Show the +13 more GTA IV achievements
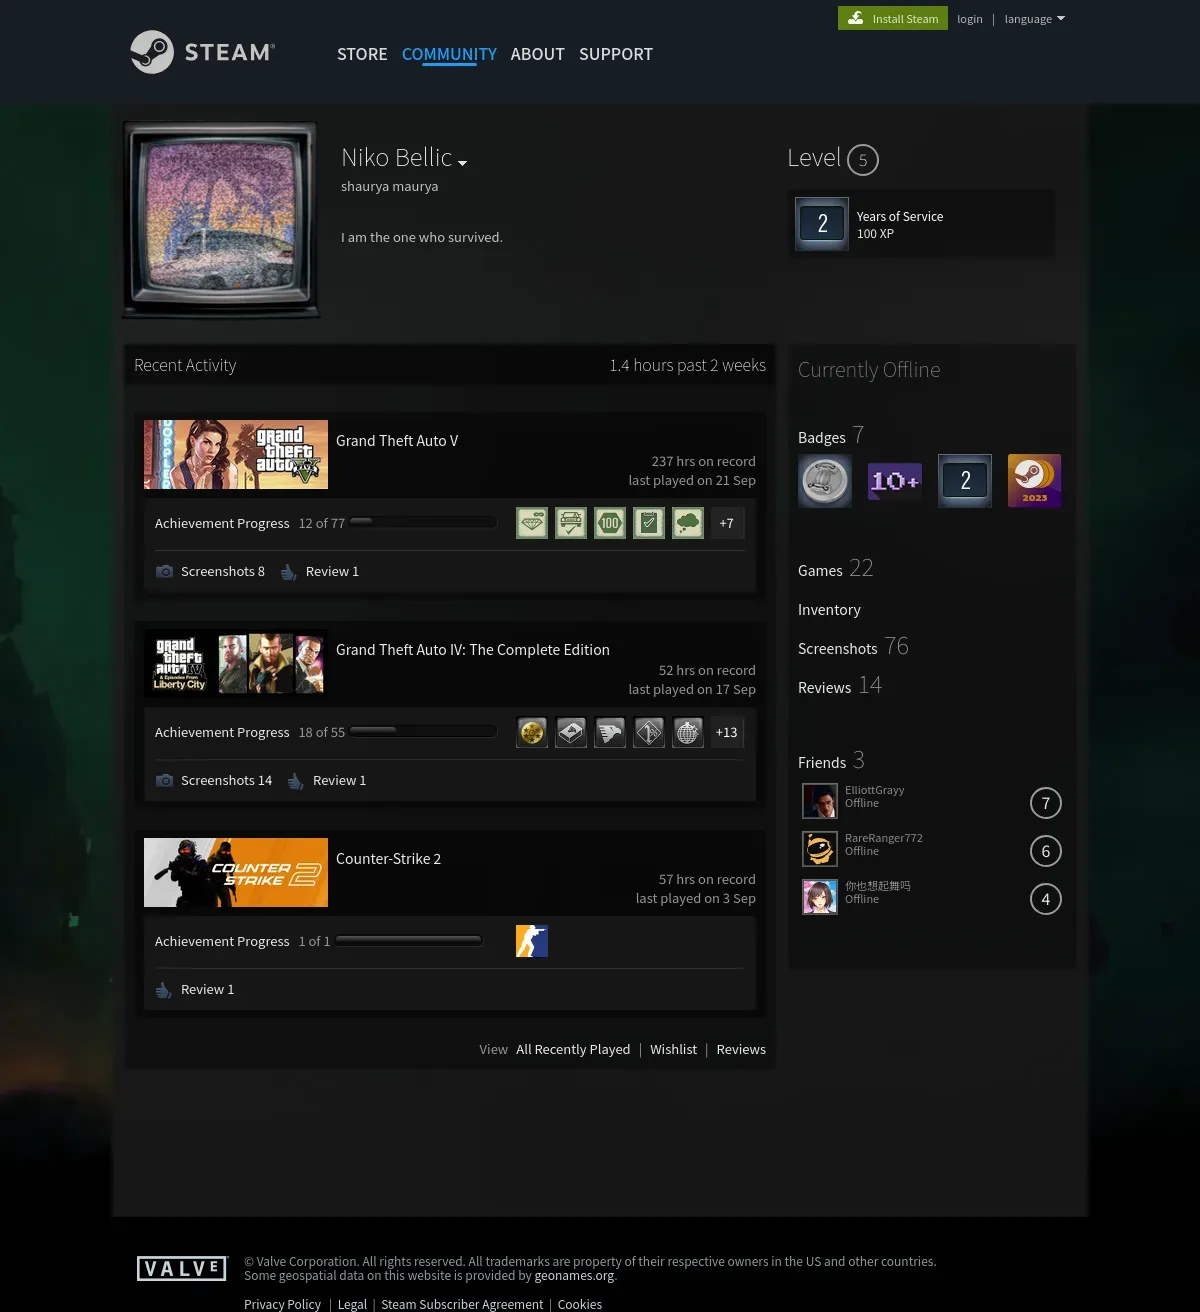The image size is (1200, 1312). (x=727, y=732)
